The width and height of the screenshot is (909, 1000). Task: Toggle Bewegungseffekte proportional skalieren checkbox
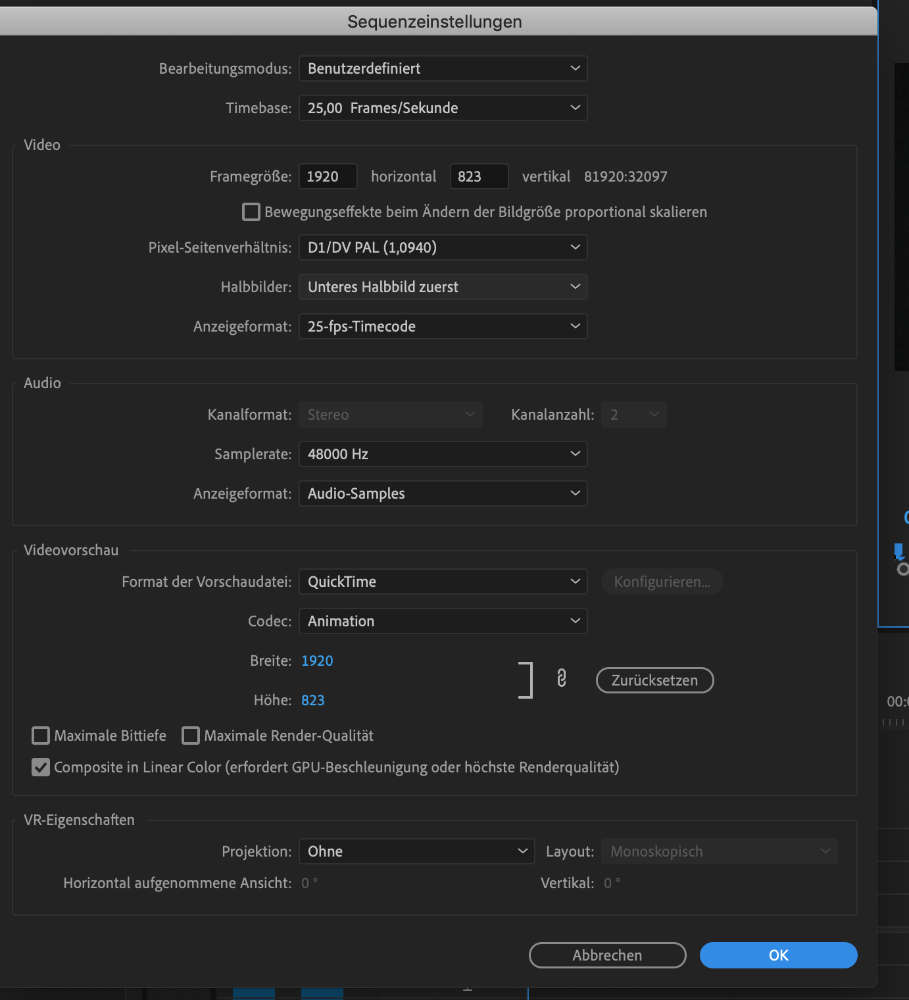251,212
